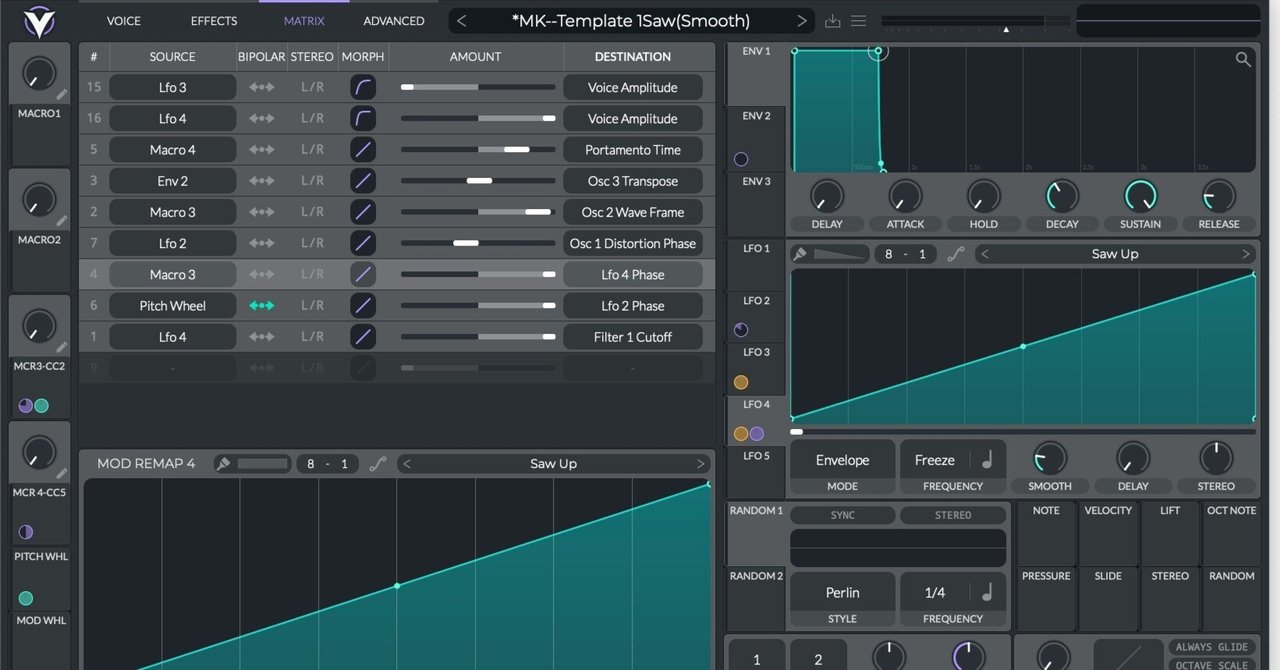Turn the SUSTAIN knob in the envelope section
1280x670 pixels.
tap(1140, 196)
